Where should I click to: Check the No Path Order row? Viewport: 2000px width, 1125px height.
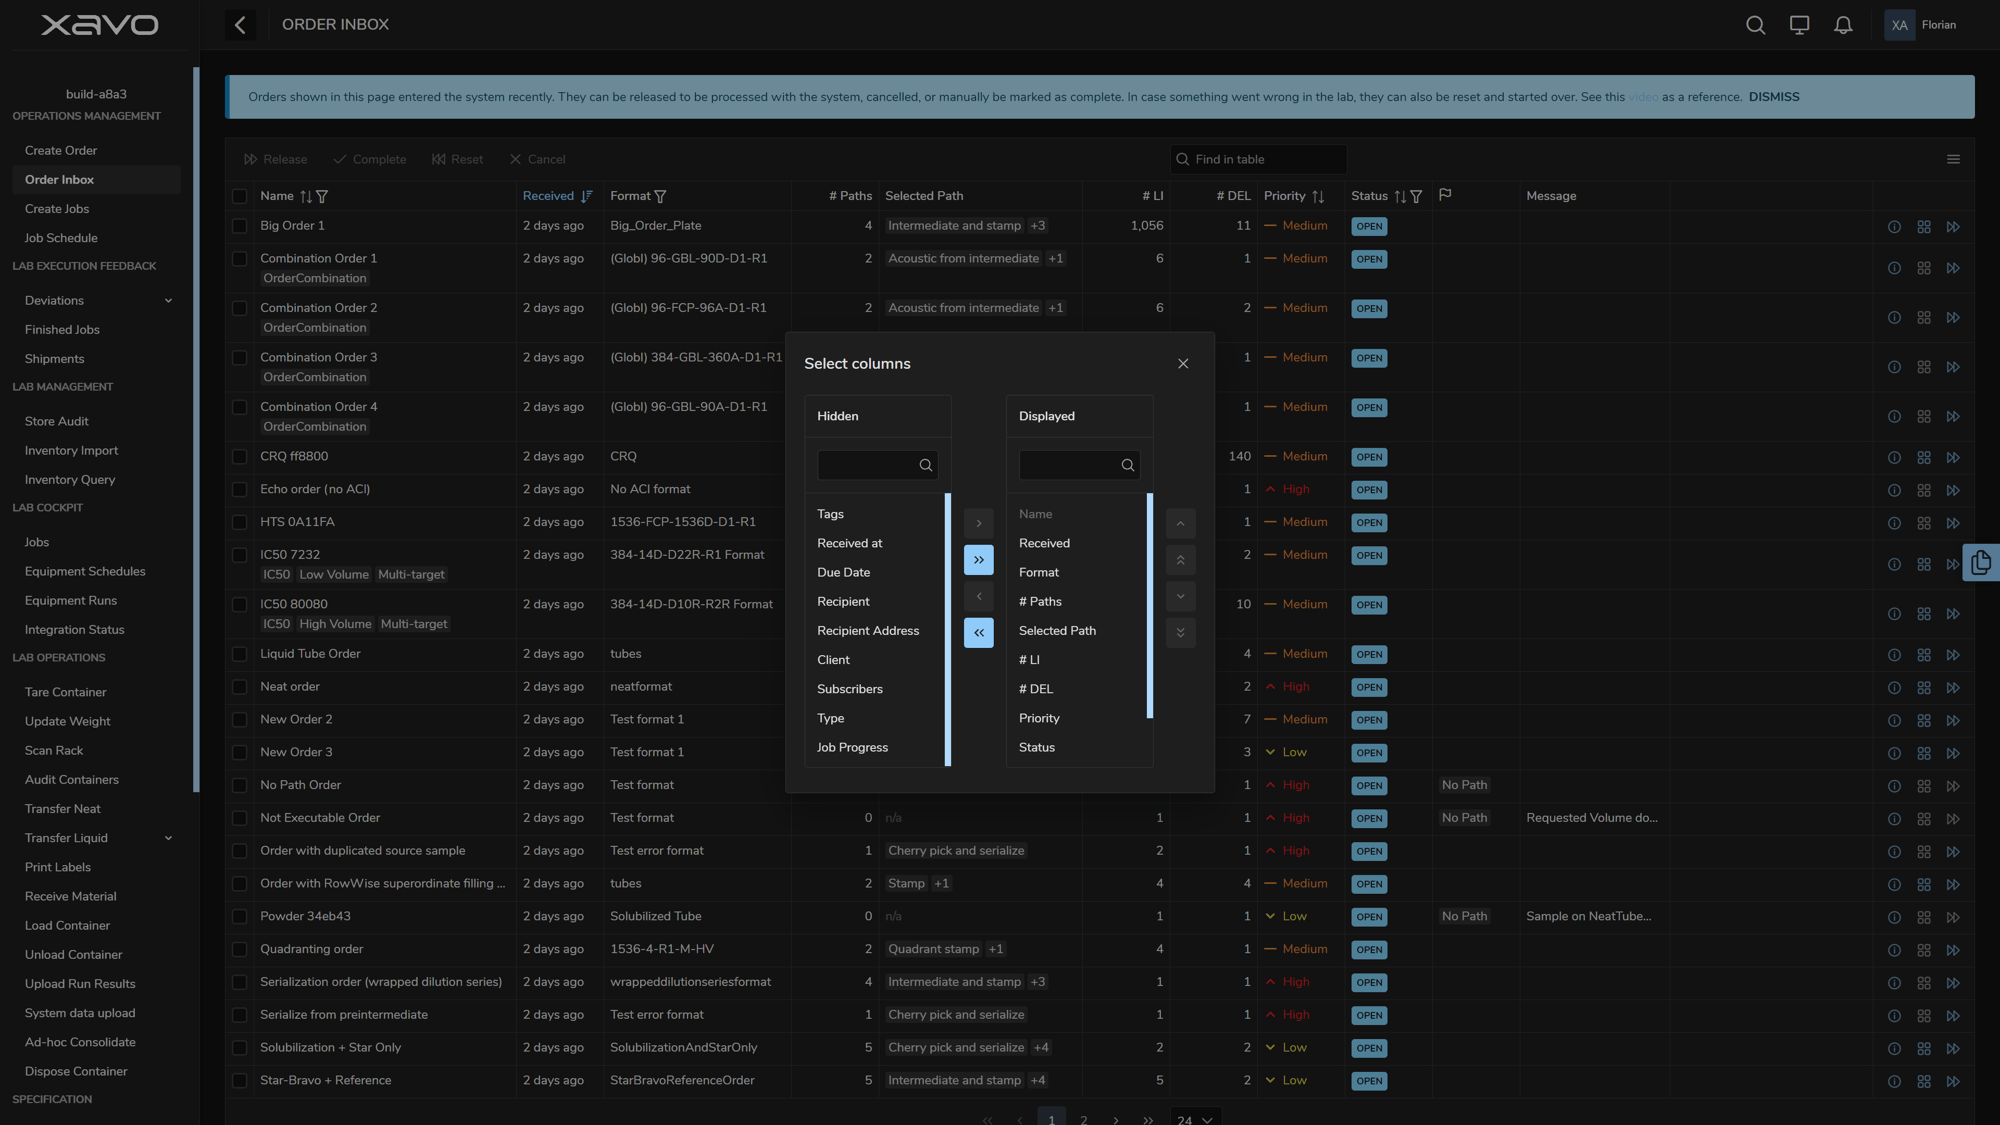click(240, 786)
